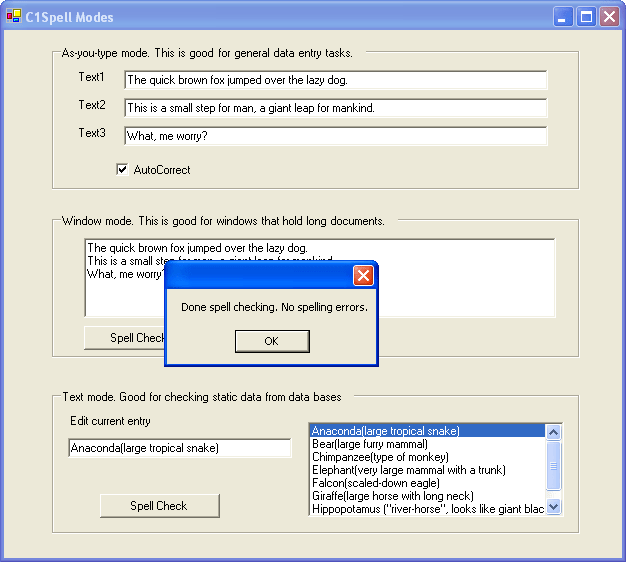
Task: Click into the Text1 input field
Action: pos(335,80)
